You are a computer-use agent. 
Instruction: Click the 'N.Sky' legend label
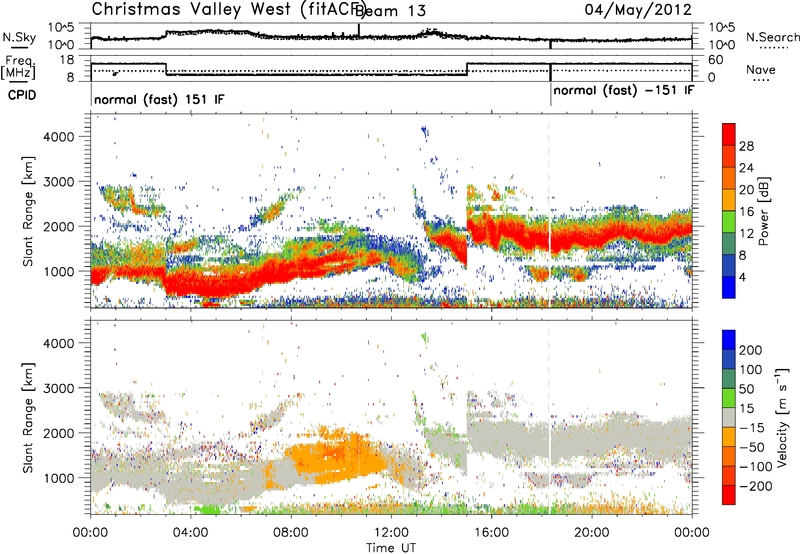point(19,37)
